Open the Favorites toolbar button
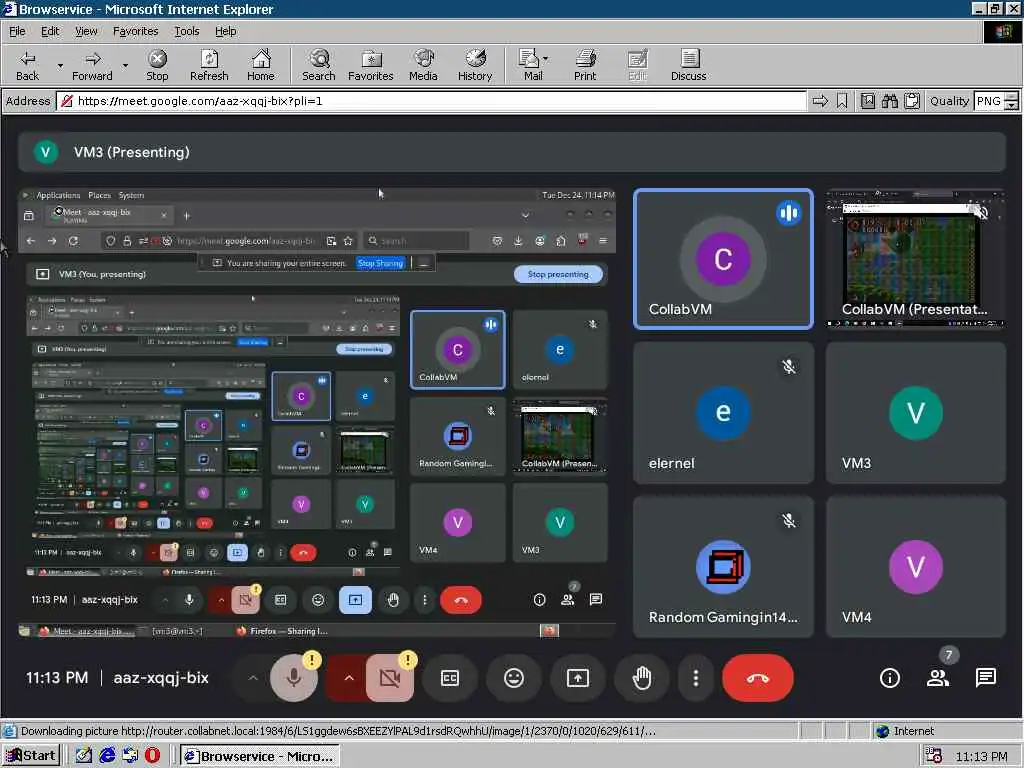Image resolution: width=1024 pixels, height=768 pixels. click(x=371, y=65)
